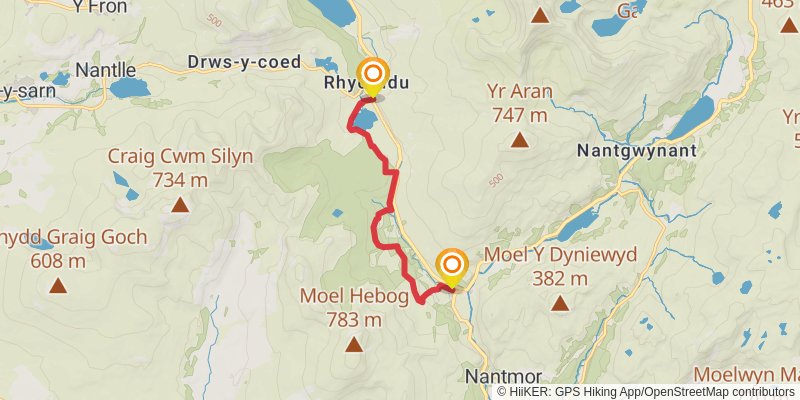Click the end pin marker near Moel Y Dyniewyd
Viewport: 800px width, 400px height.
coord(452,268)
